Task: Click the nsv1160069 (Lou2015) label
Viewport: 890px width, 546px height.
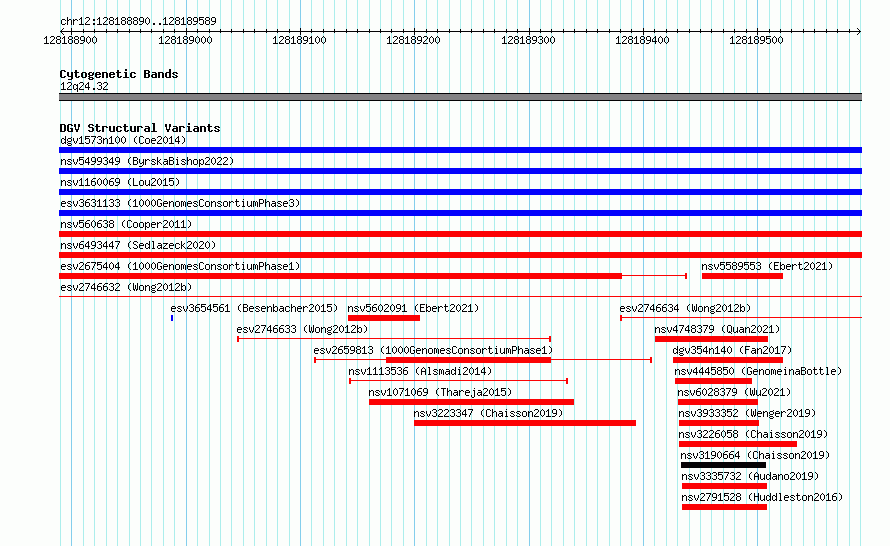Action: pyautogui.click(x=120, y=182)
